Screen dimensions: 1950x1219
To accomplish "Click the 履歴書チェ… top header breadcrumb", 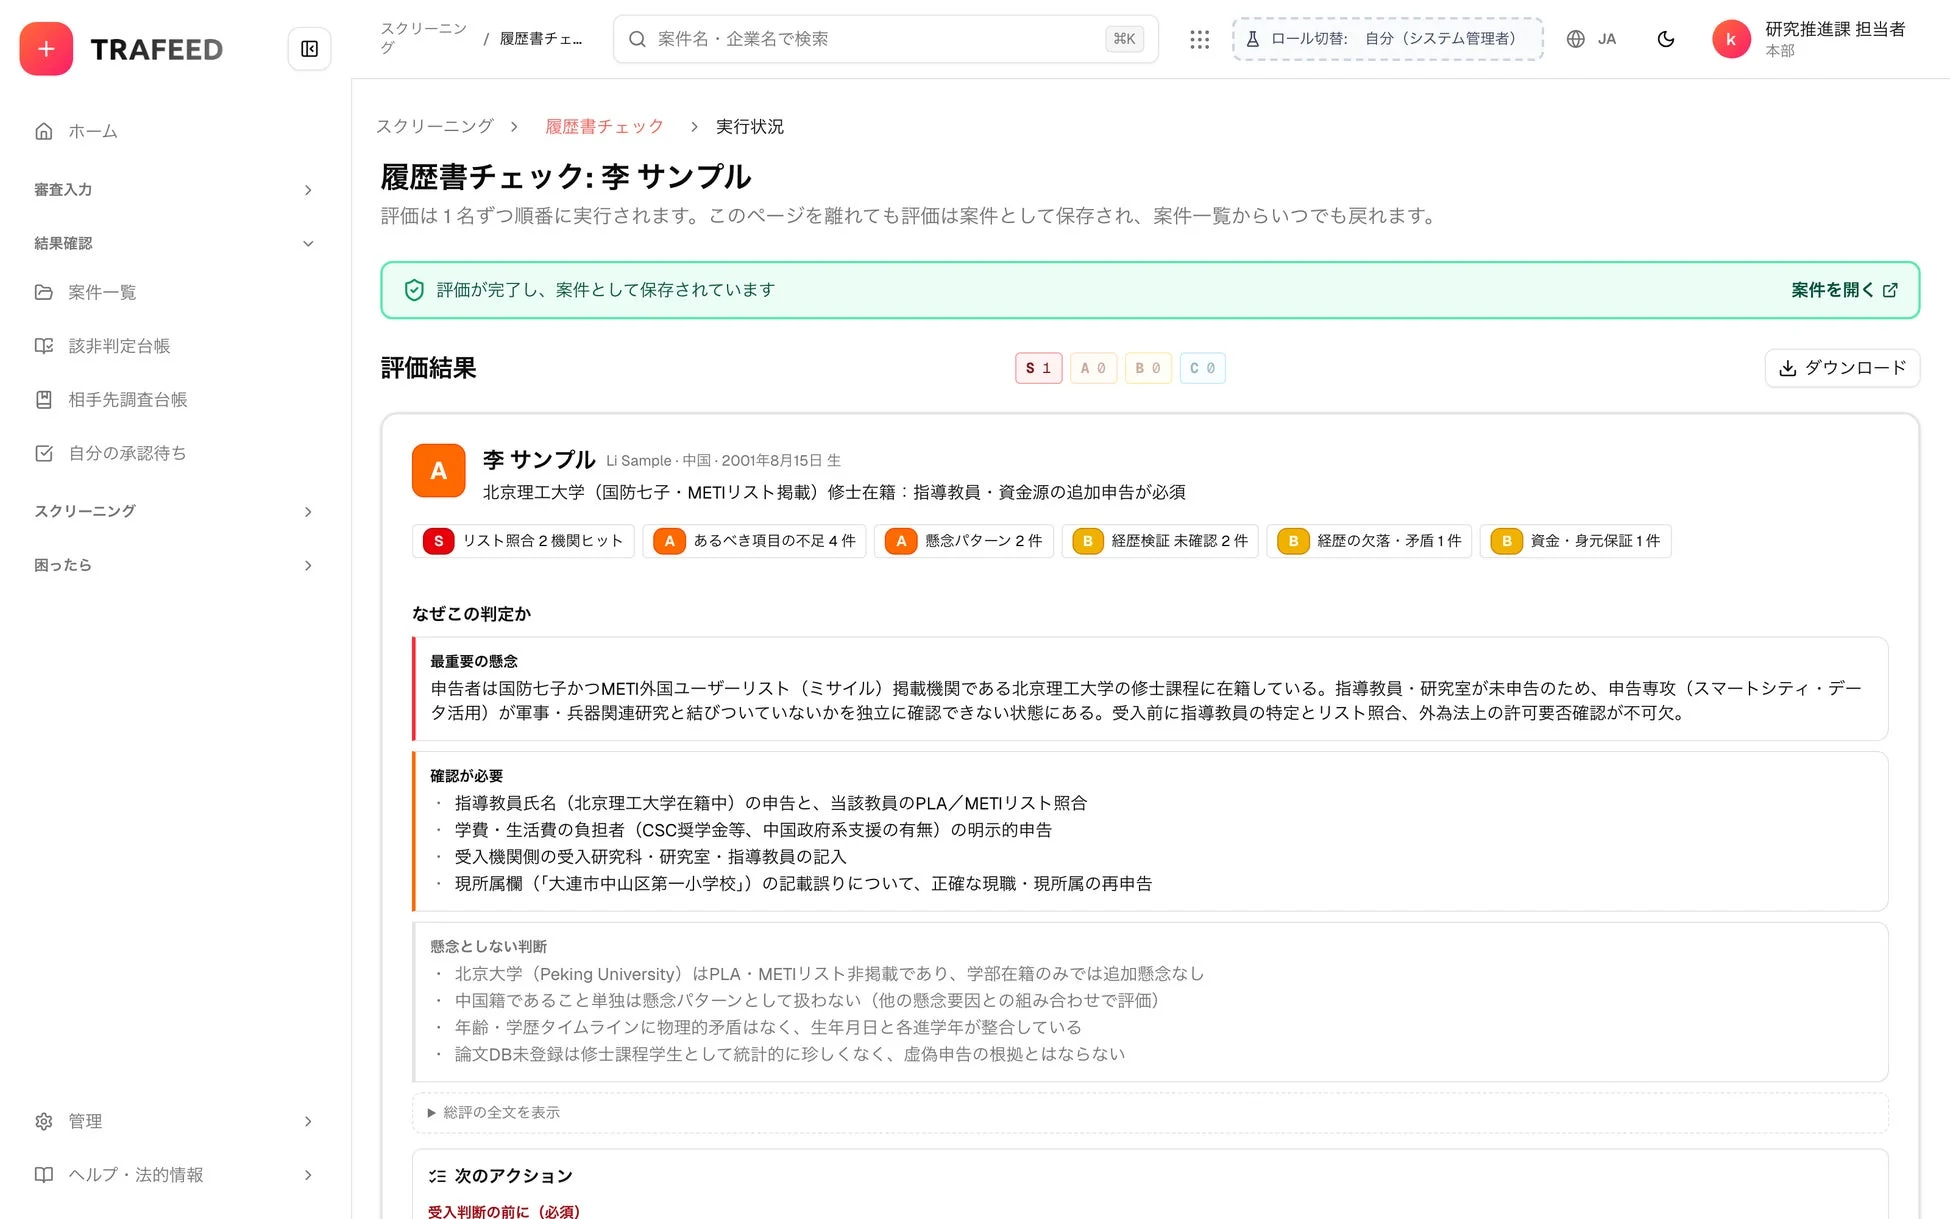I will tap(541, 38).
